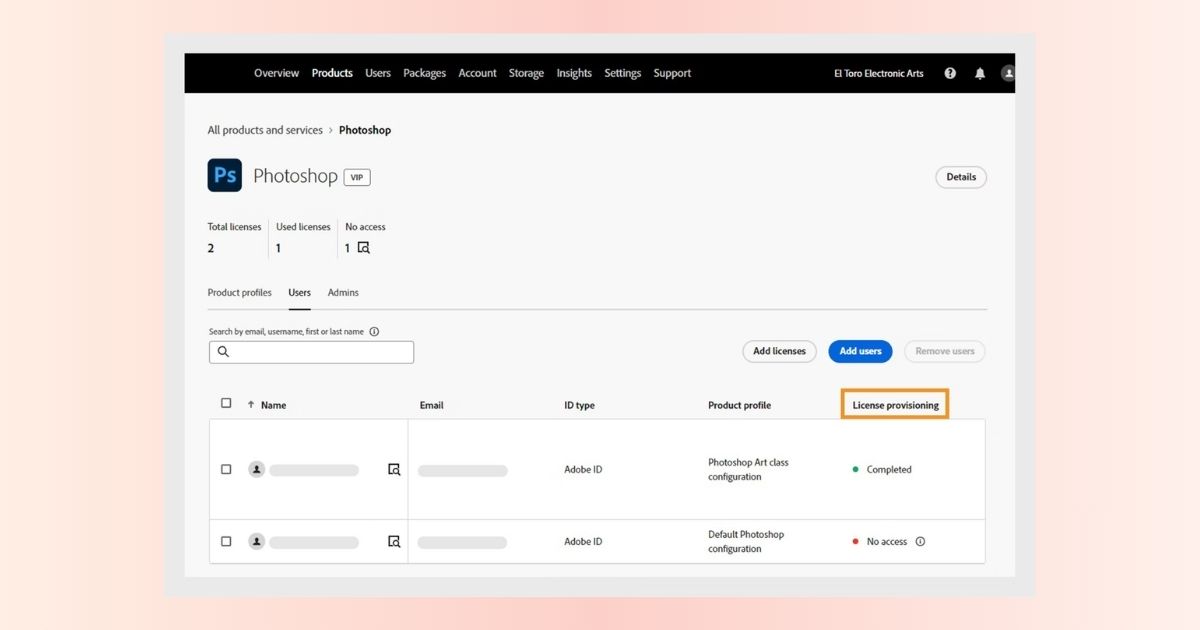Open Support in top navigation
This screenshot has width=1200, height=630.
coord(672,73)
